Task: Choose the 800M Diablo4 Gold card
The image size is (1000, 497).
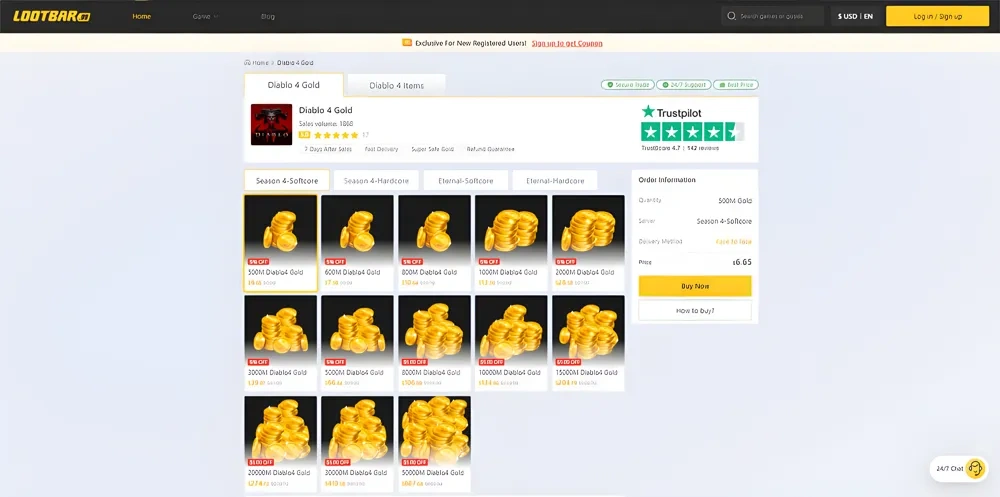Action: click(434, 243)
